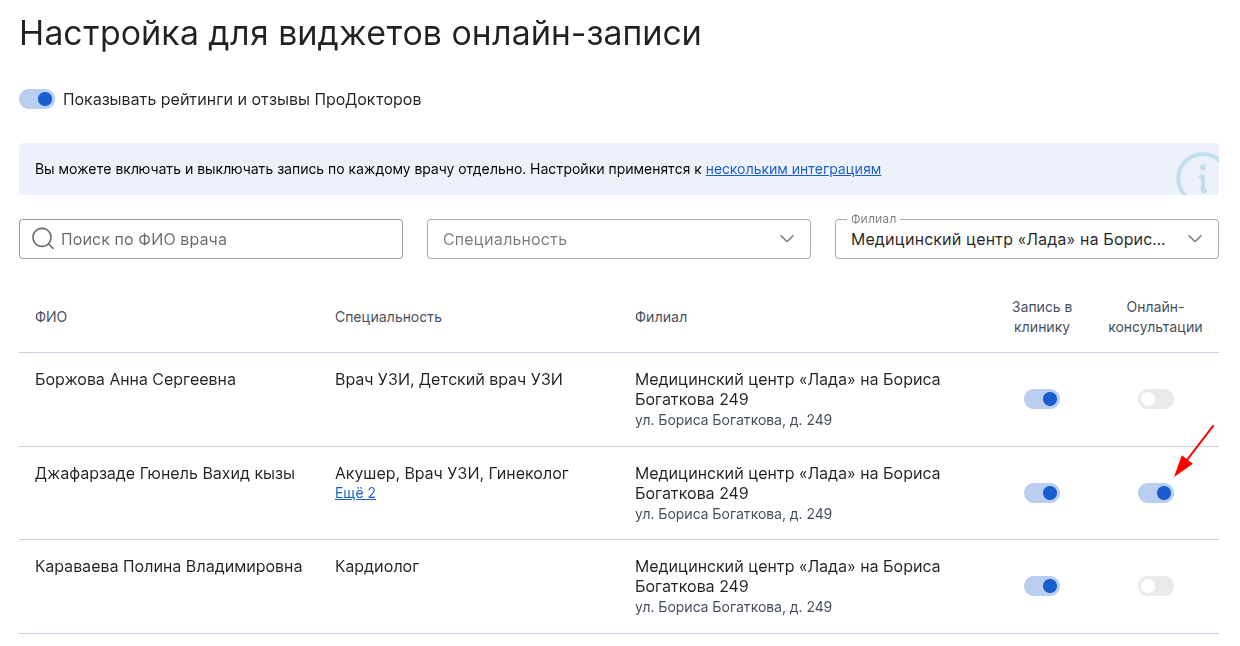Disable clinic booking for Джафарзаде Гюнель

click(x=1041, y=493)
